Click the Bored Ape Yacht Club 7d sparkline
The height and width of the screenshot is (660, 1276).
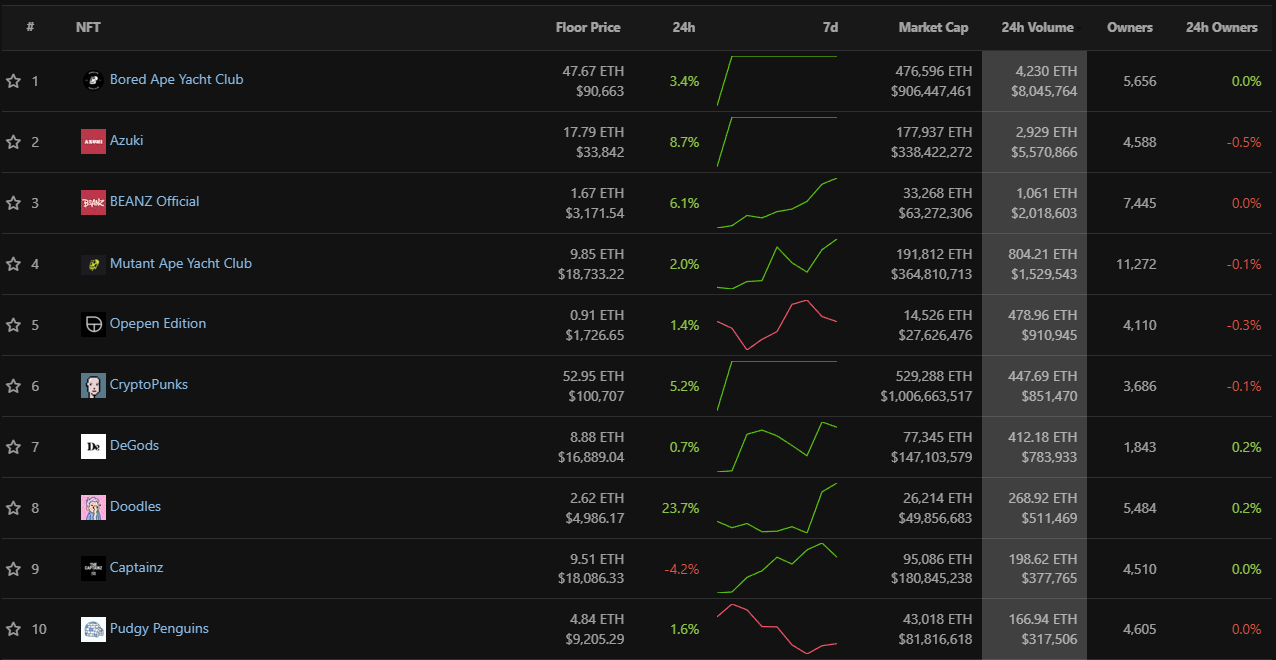click(x=777, y=80)
